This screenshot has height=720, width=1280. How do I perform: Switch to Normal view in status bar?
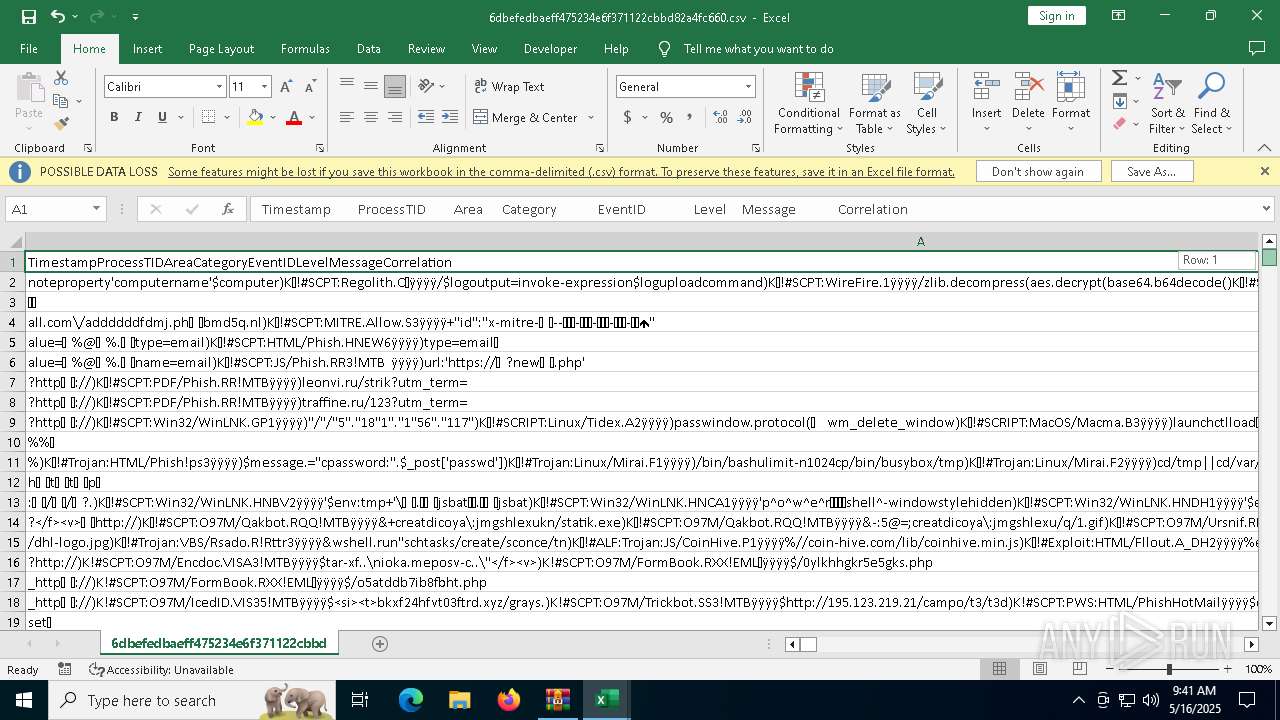[x=999, y=669]
